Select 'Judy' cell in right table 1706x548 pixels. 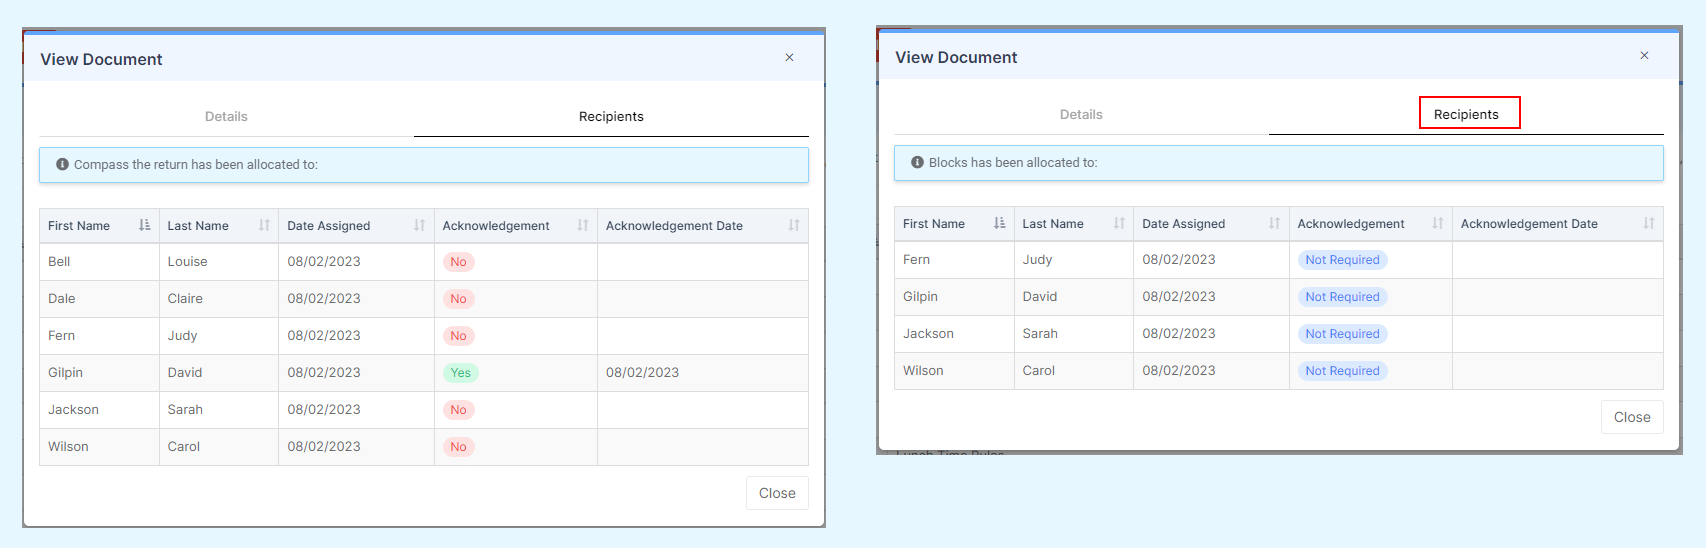tap(1074, 260)
